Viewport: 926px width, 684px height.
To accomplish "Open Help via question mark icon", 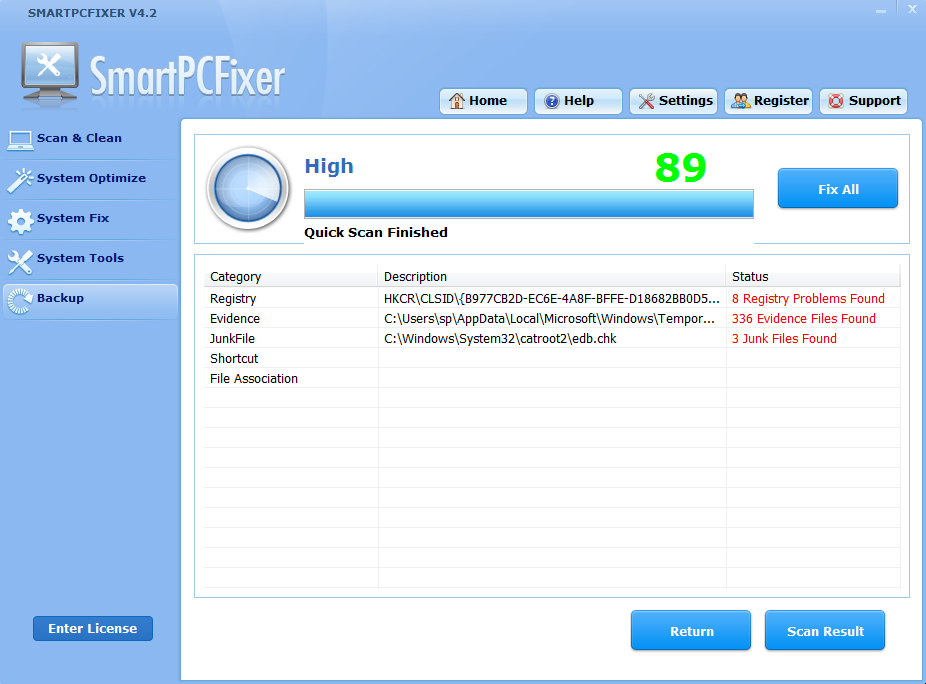I will (x=551, y=101).
